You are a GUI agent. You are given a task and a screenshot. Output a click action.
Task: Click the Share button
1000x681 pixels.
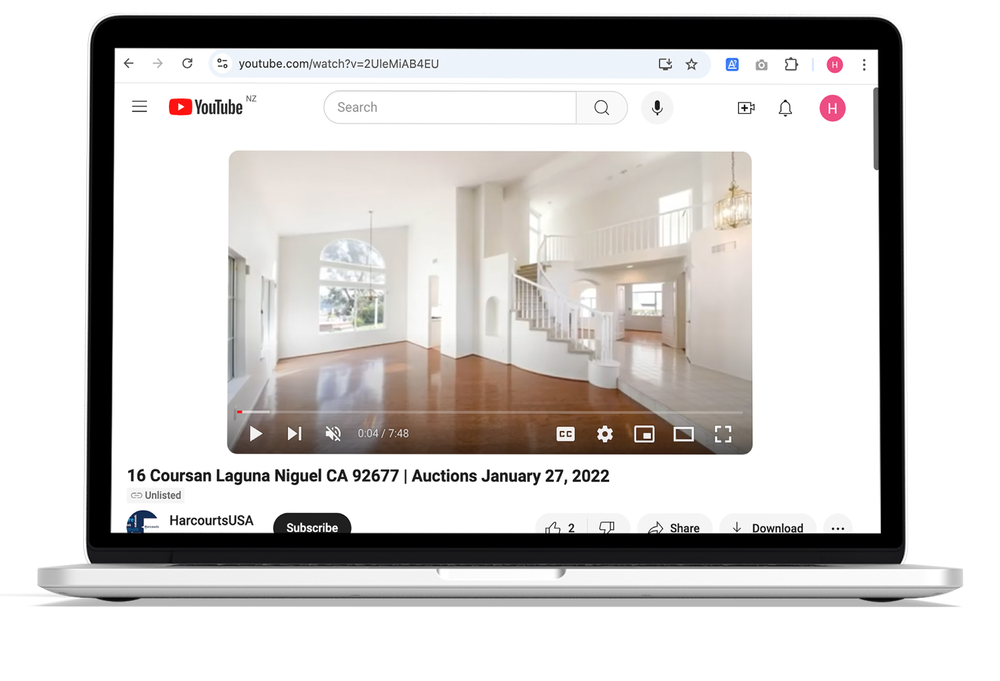click(674, 527)
